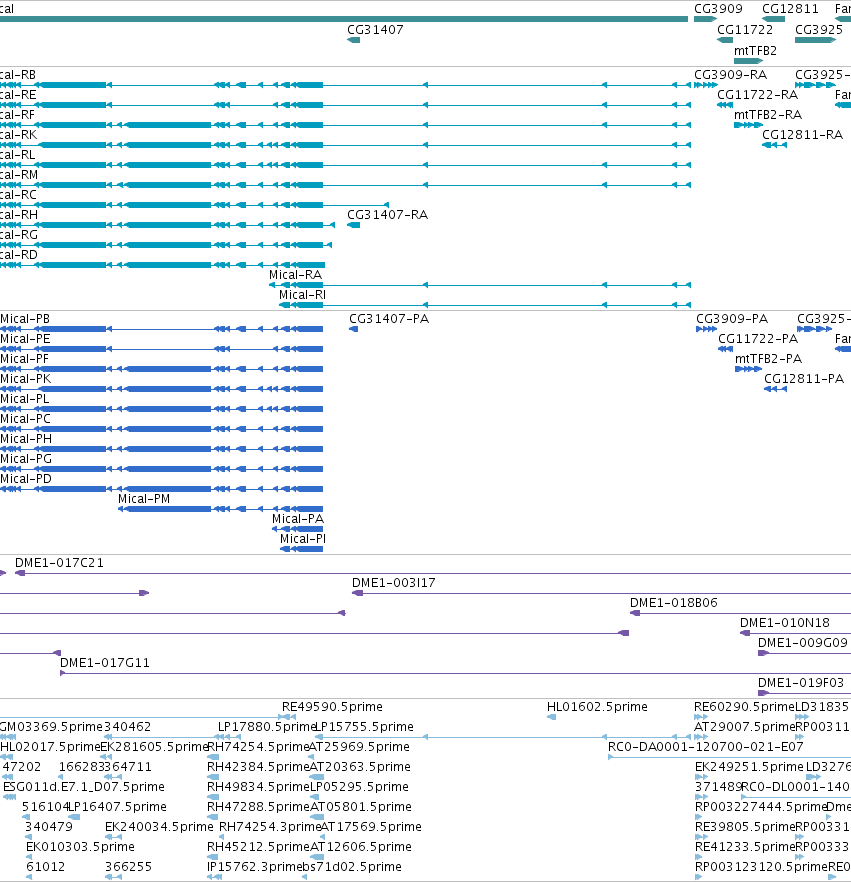This screenshot has width=851, height=882.
Task: Select the Mical-PD protein label
Action: 26,479
